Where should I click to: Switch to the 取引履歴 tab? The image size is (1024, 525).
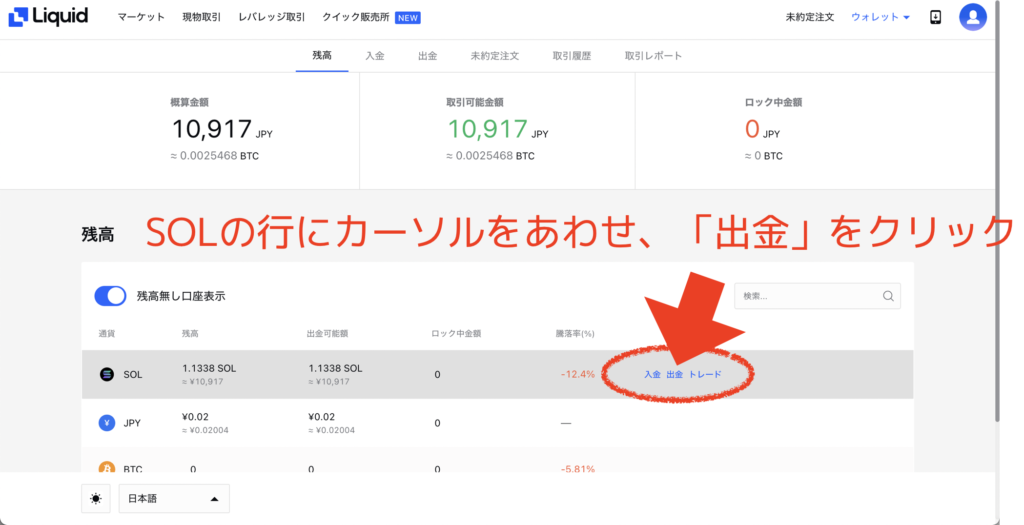572,56
